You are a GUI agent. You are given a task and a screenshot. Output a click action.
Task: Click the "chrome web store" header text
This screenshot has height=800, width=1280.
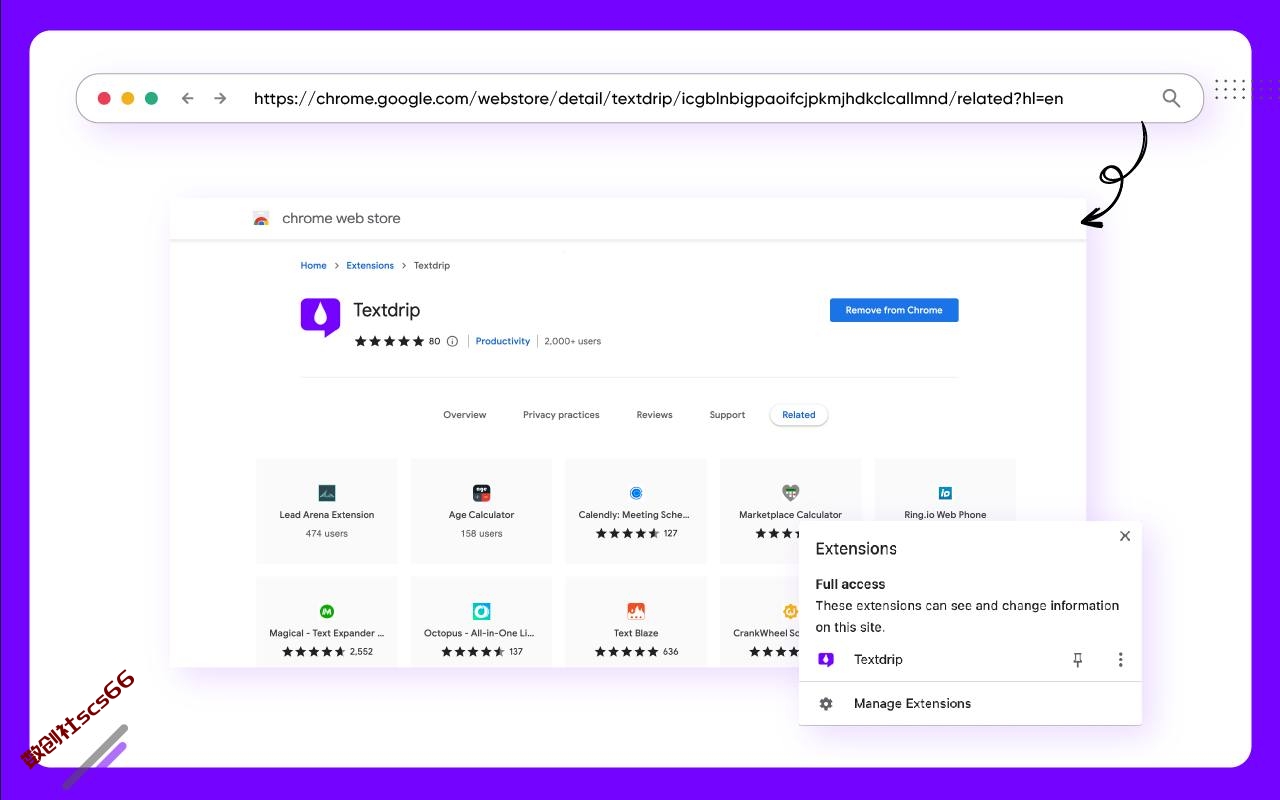(x=341, y=218)
